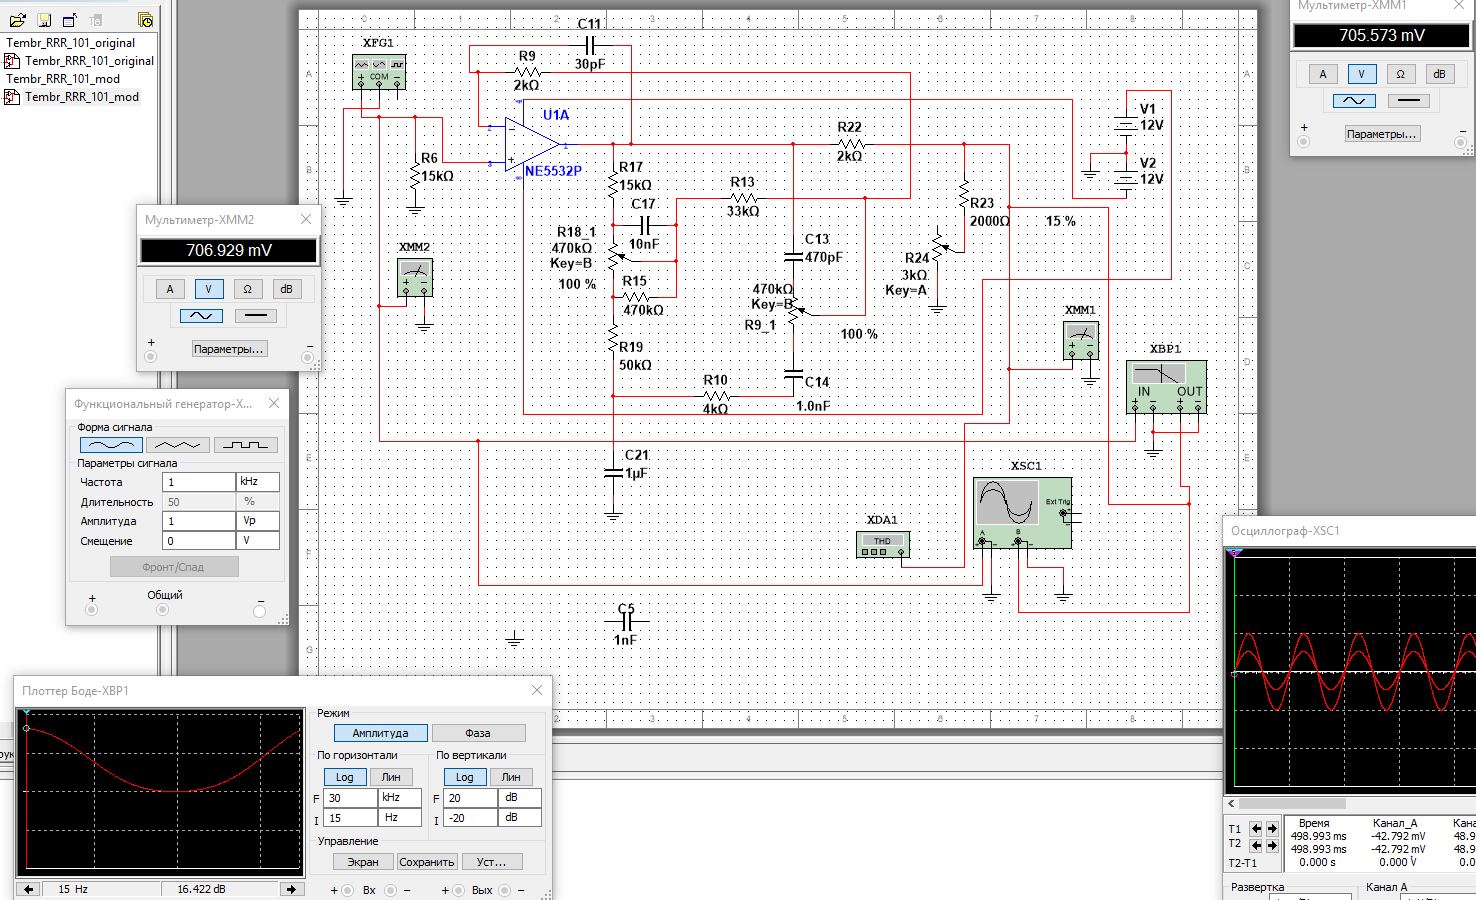This screenshot has height=900, width=1476.
Task: Select square waveform in function generator
Action: pyautogui.click(x=247, y=445)
